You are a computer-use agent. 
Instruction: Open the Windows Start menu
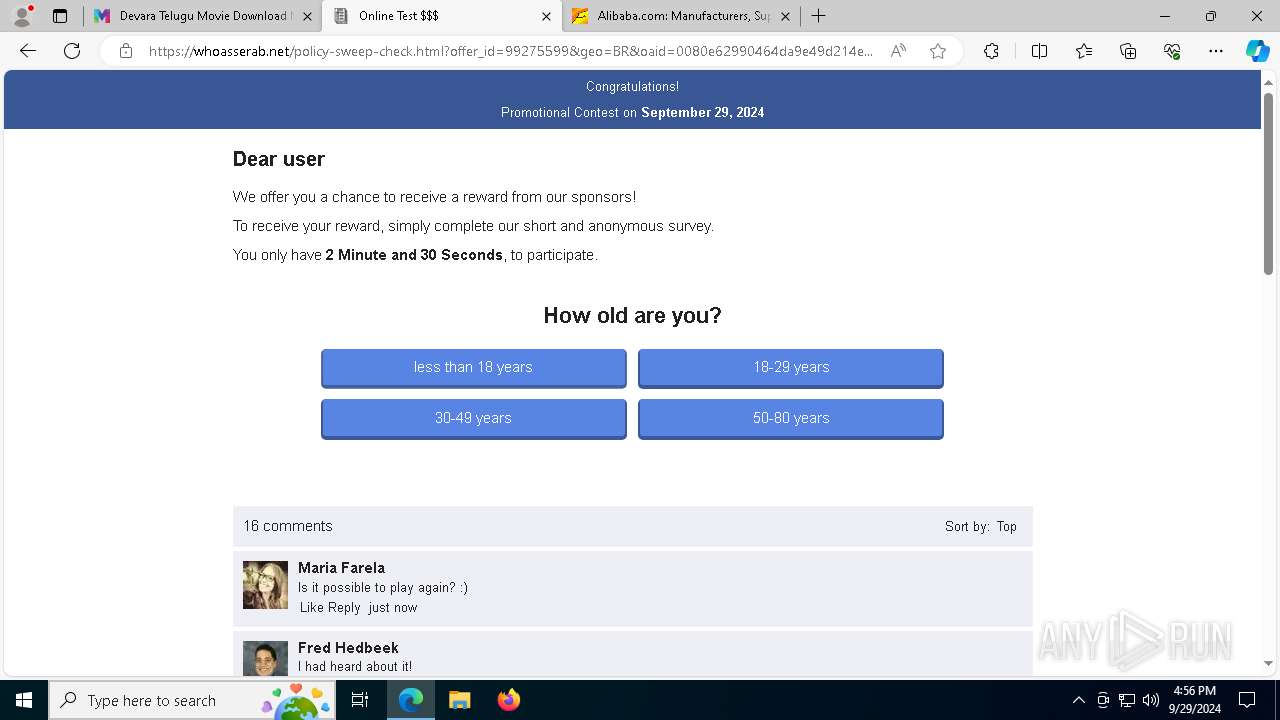(x=24, y=700)
